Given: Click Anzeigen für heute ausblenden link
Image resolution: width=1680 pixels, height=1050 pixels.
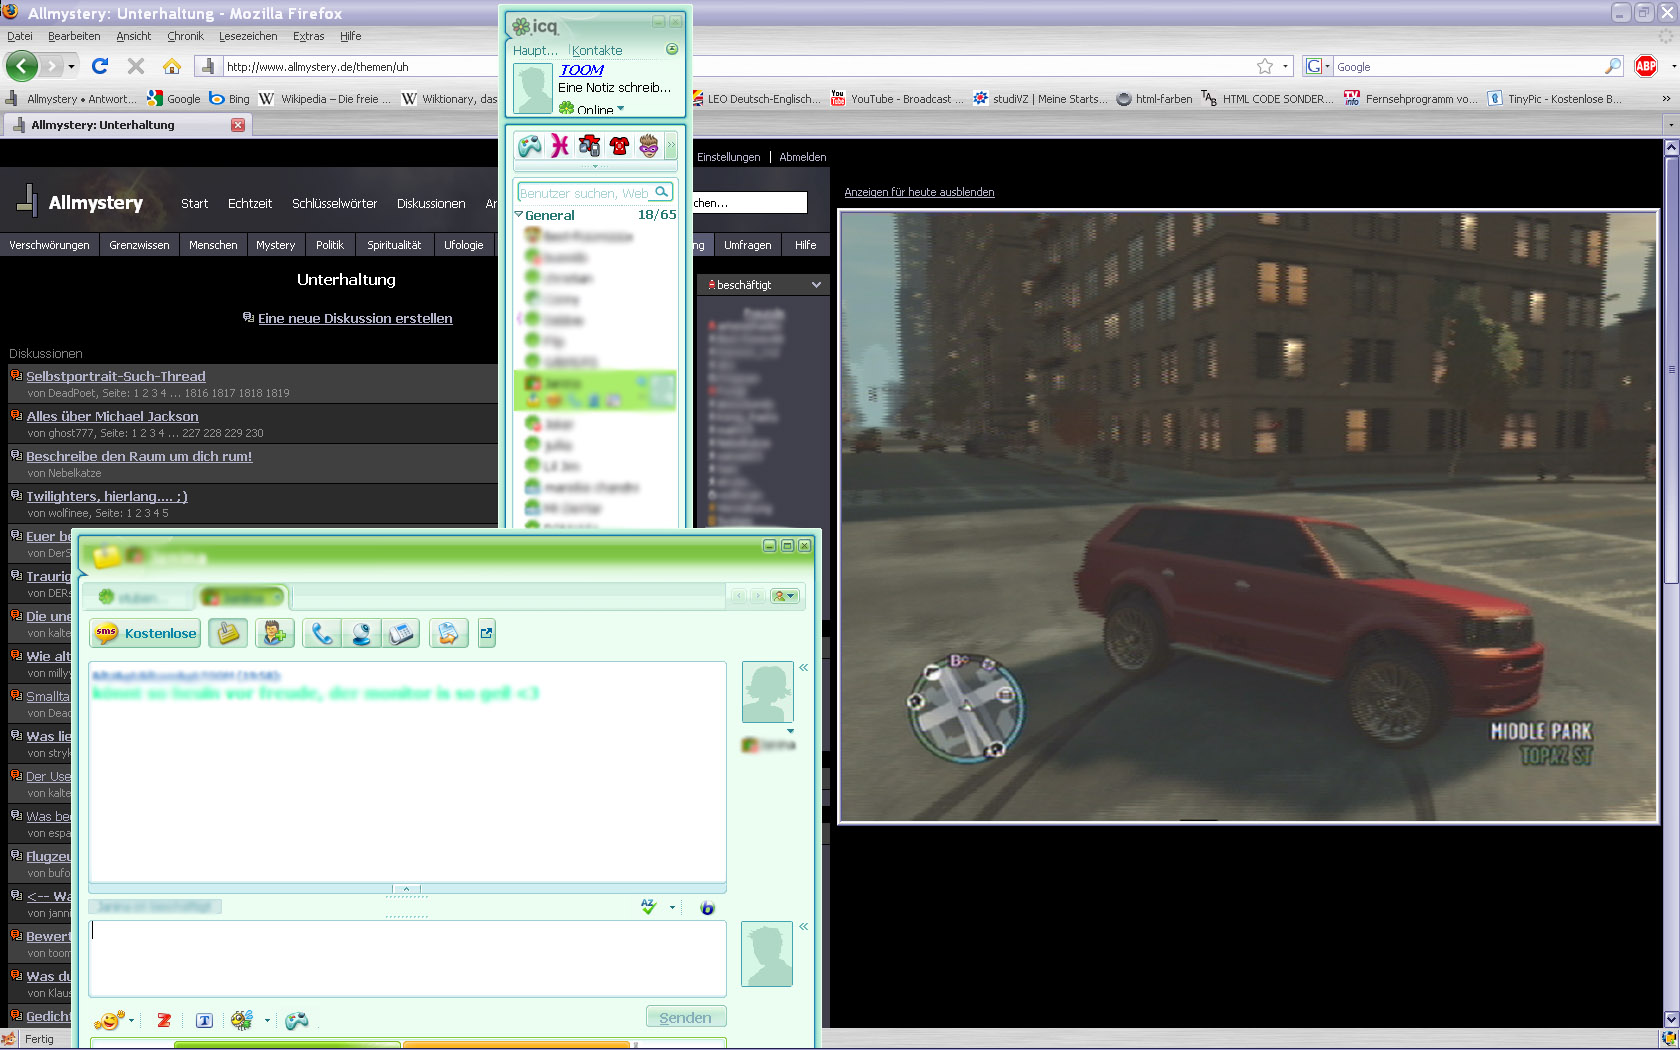Looking at the screenshot, I should [x=919, y=192].
